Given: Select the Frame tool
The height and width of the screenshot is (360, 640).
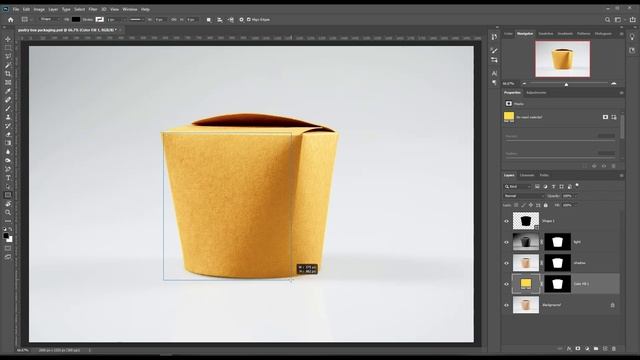Looking at the screenshot, I should pyautogui.click(x=8, y=82).
